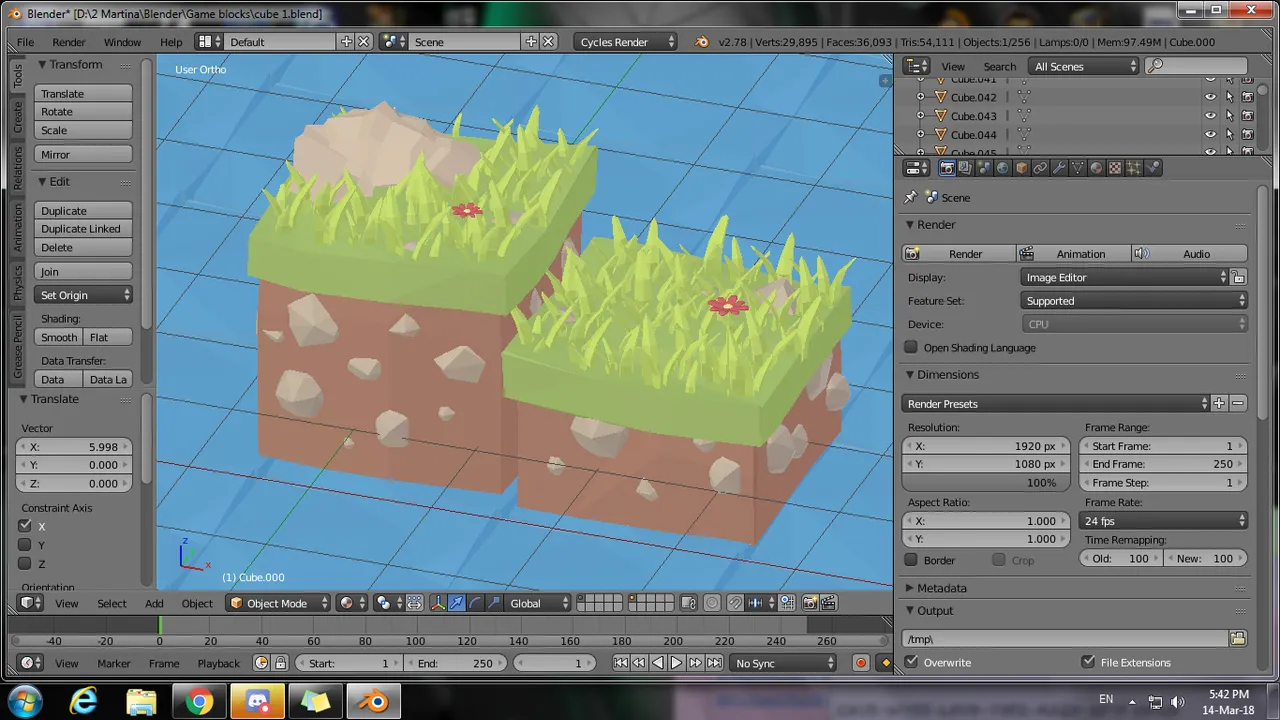
Task: Play the animation forward
Action: point(676,663)
